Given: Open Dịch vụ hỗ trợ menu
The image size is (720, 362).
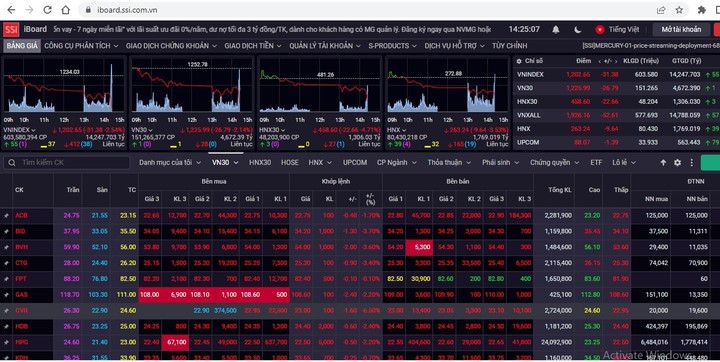Looking at the screenshot, I should coord(454,45).
